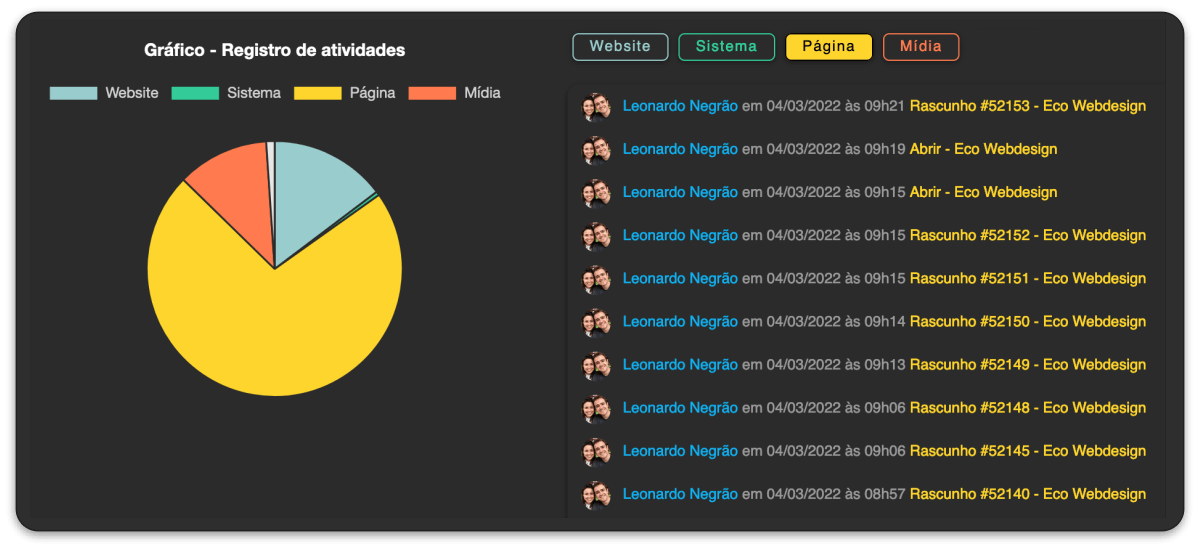
Task: Click user avatar in Rascunho #52148 row
Action: [596, 408]
